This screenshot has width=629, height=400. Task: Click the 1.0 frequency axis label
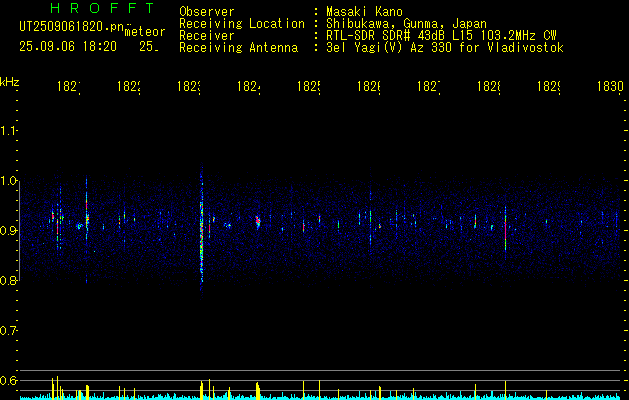pos(8,181)
